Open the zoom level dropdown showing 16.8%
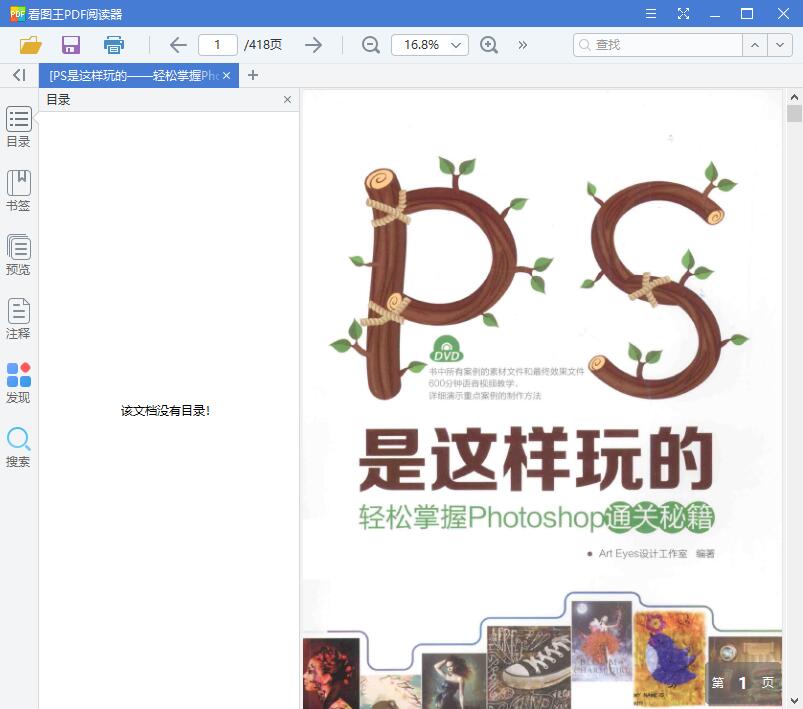Image resolution: width=803 pixels, height=709 pixels. (x=430, y=45)
